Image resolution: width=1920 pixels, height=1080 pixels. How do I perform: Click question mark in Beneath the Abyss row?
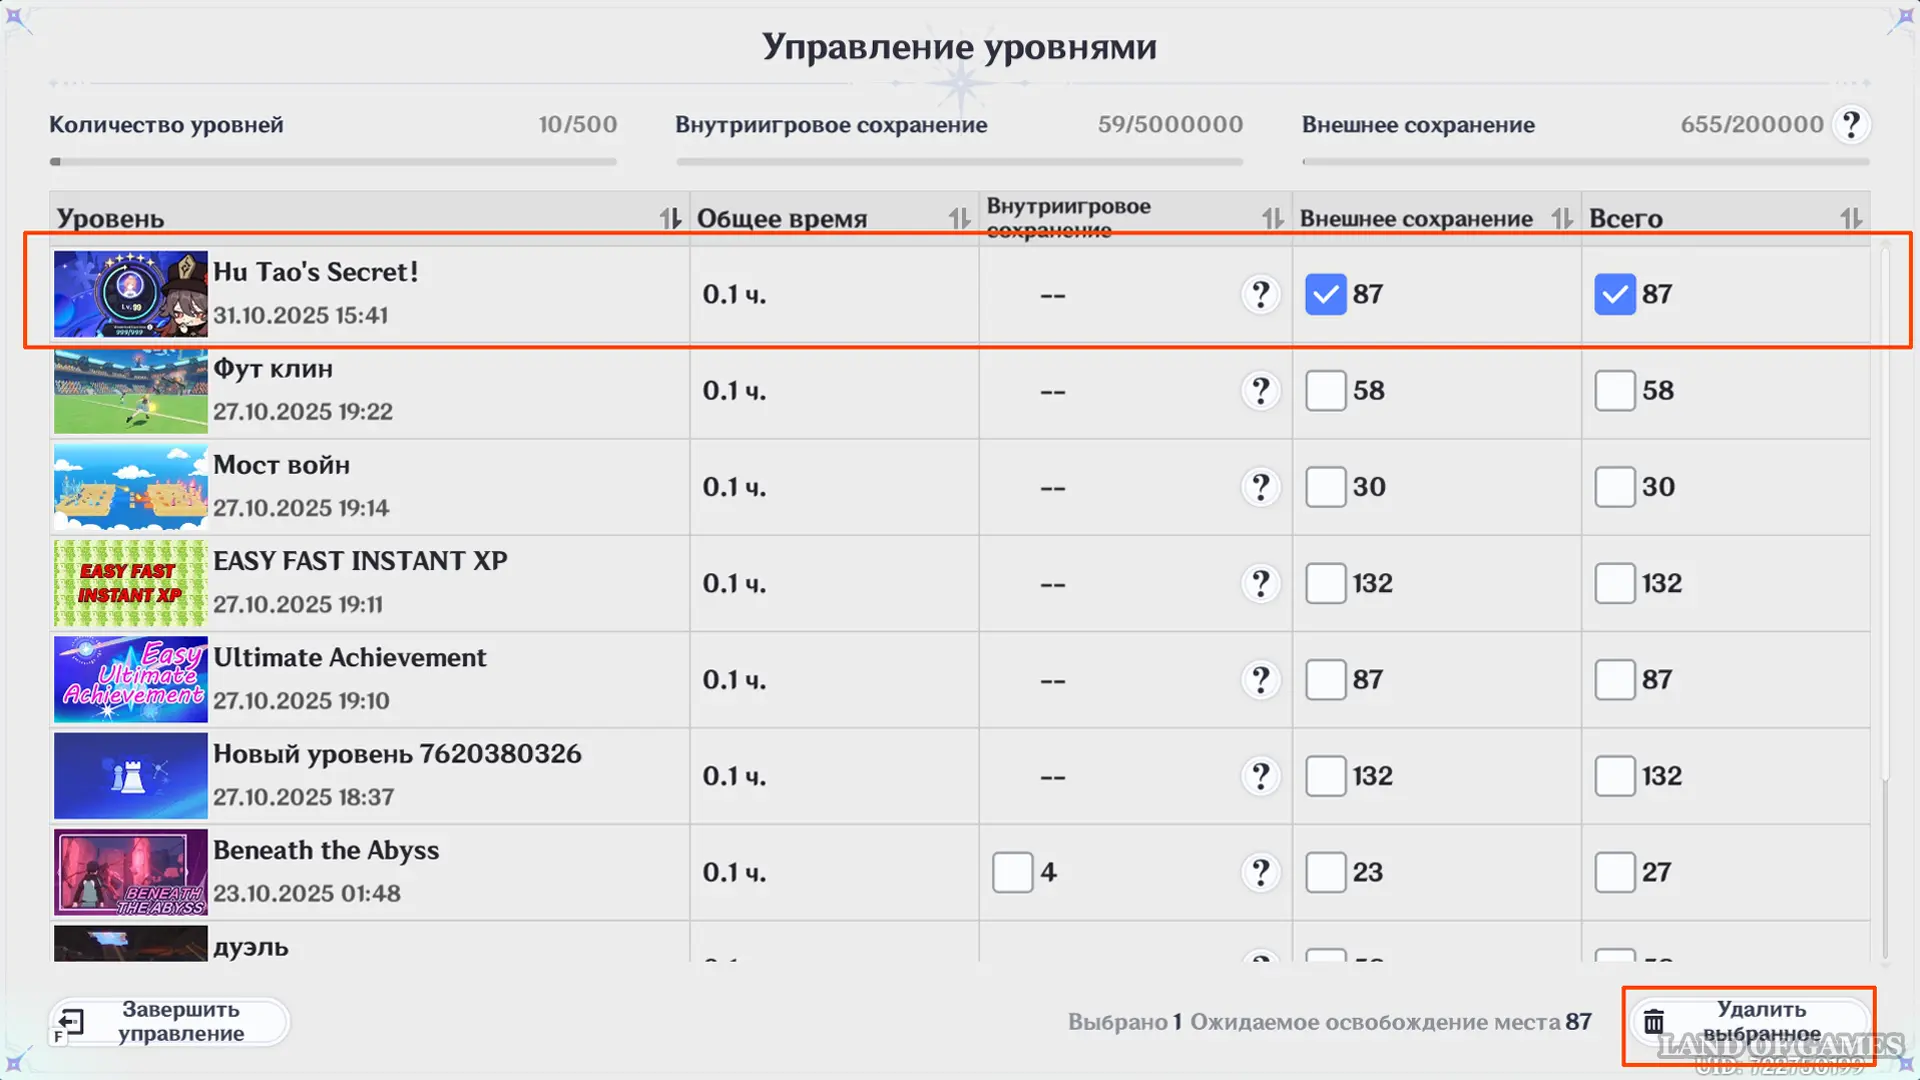(x=1261, y=872)
